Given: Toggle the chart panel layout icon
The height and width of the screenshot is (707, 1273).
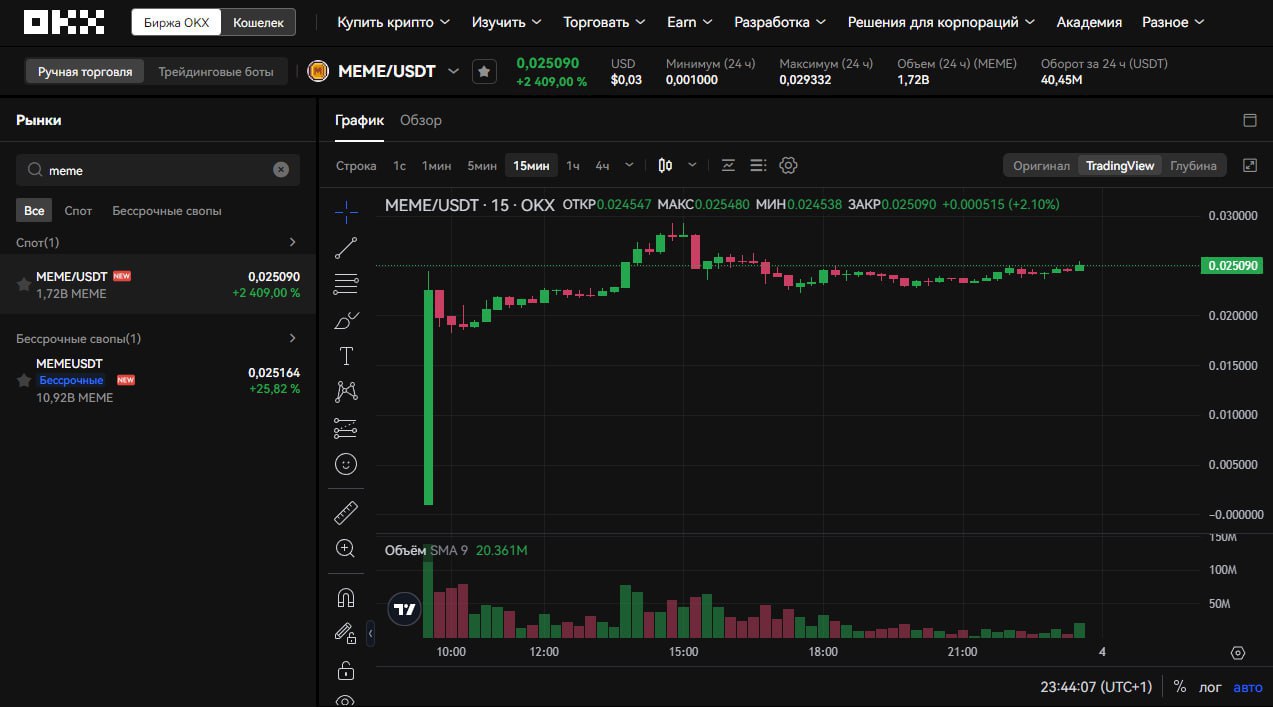Looking at the screenshot, I should 1250,120.
